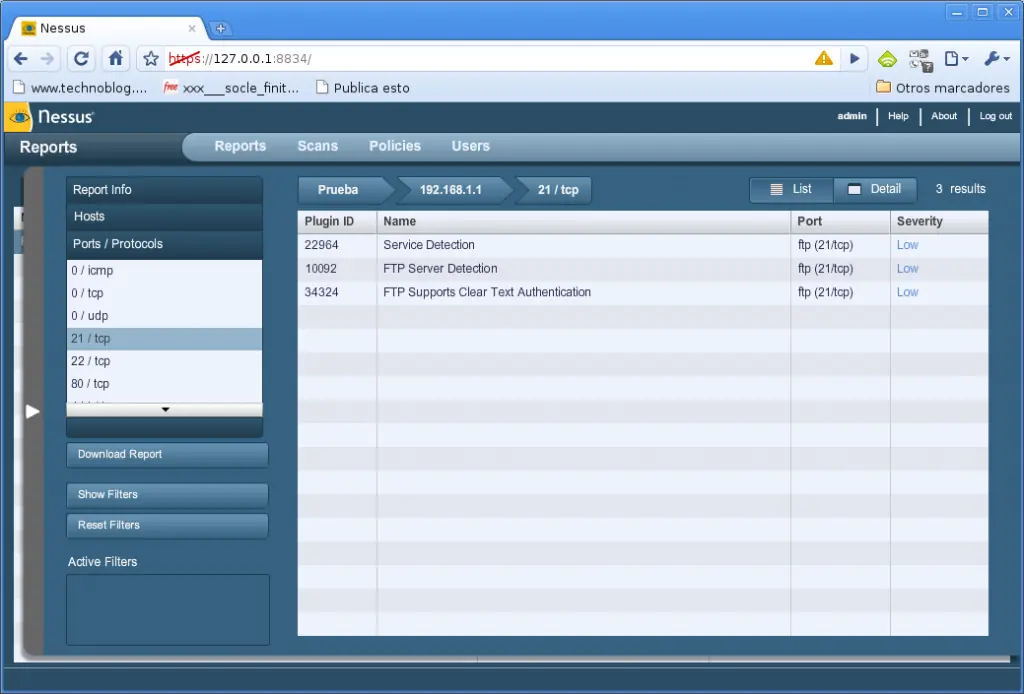Click the Low severity for plugin 10092
The height and width of the screenshot is (694, 1024).
(x=907, y=269)
